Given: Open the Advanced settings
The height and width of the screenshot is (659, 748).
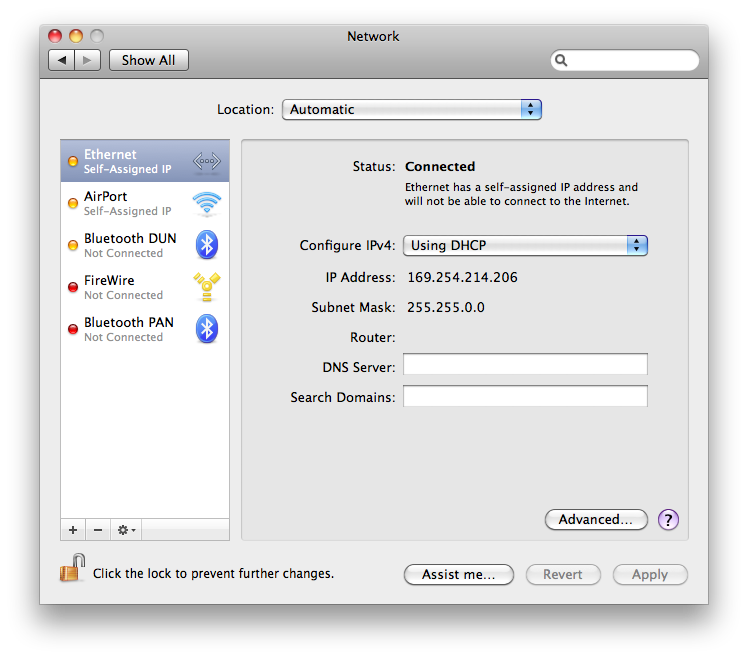Looking at the screenshot, I should (596, 519).
